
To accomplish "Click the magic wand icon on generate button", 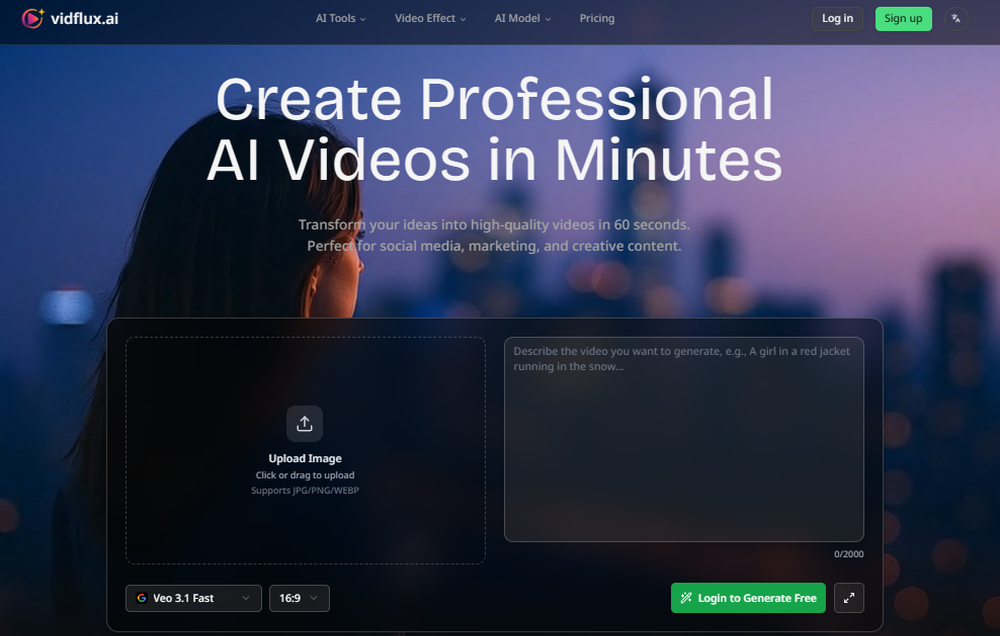I will 685,598.
